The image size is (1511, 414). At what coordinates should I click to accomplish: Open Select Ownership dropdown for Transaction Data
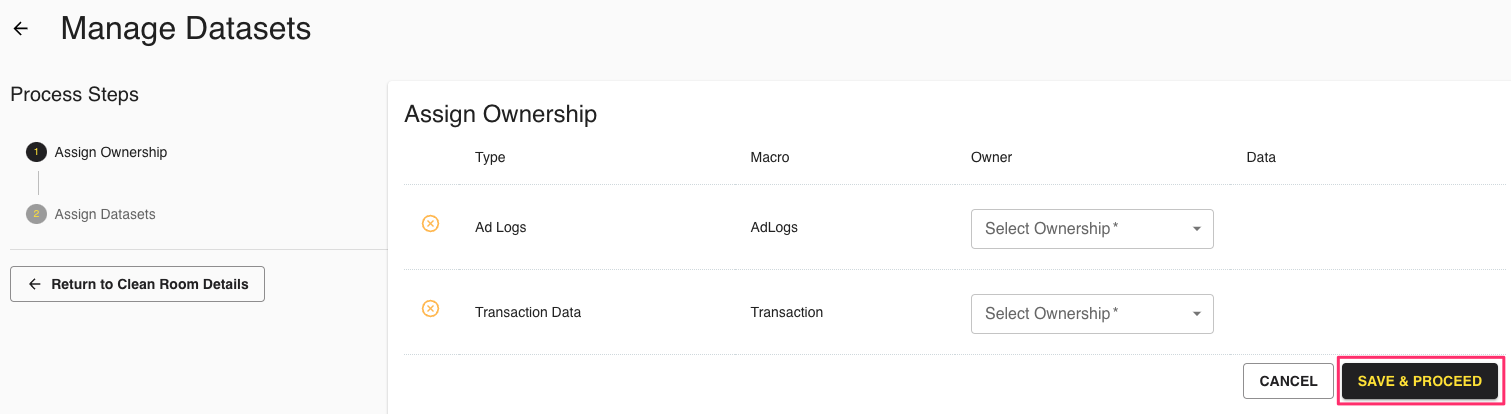click(1092, 314)
